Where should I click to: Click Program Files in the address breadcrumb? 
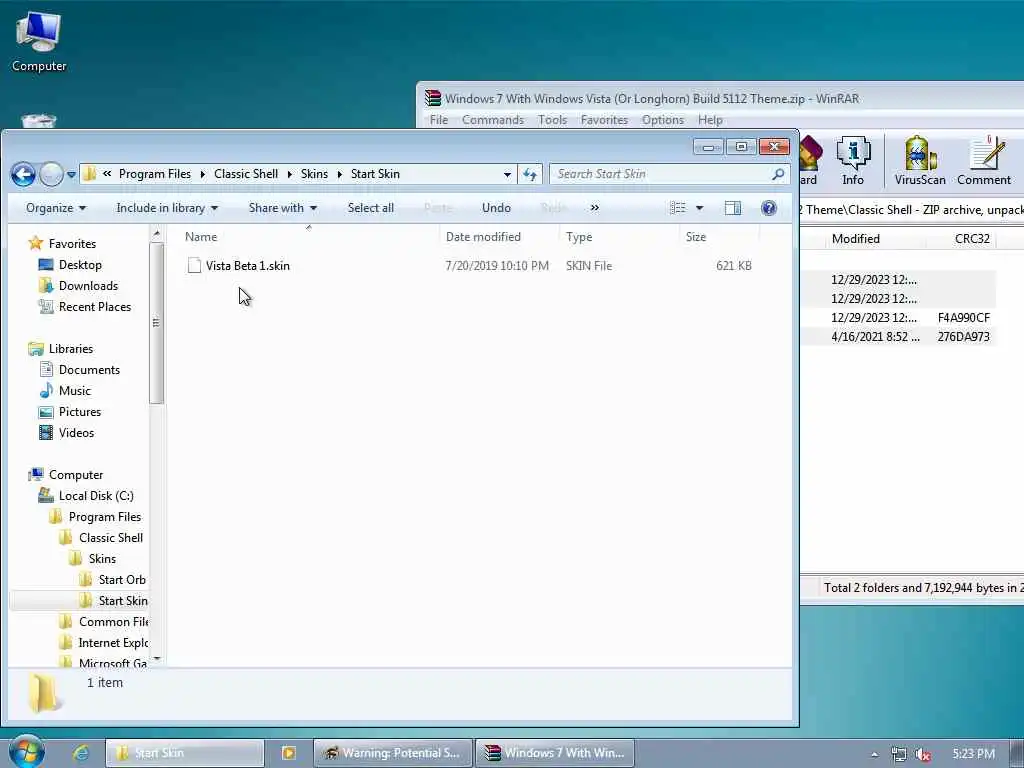155,174
